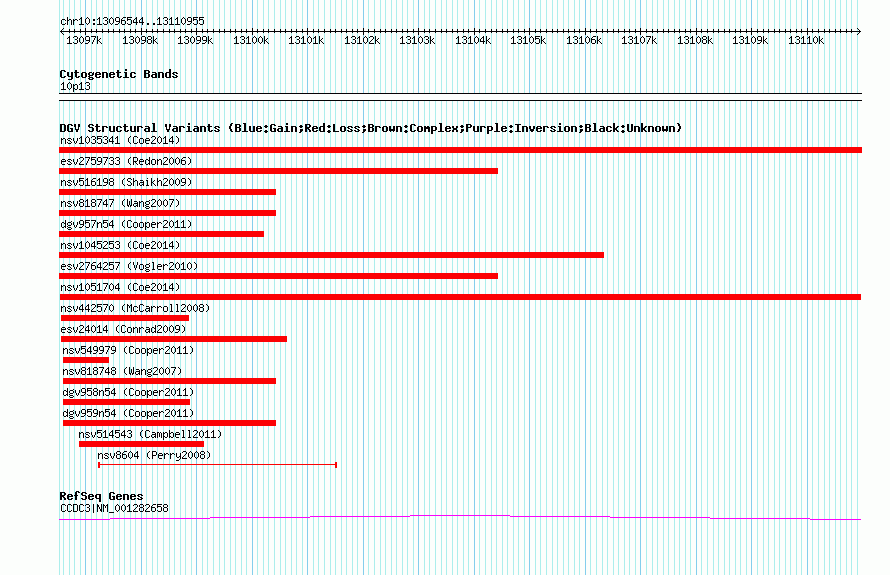The width and height of the screenshot is (890, 575).
Task: Select the 13104k scale position
Action: tap(473, 40)
